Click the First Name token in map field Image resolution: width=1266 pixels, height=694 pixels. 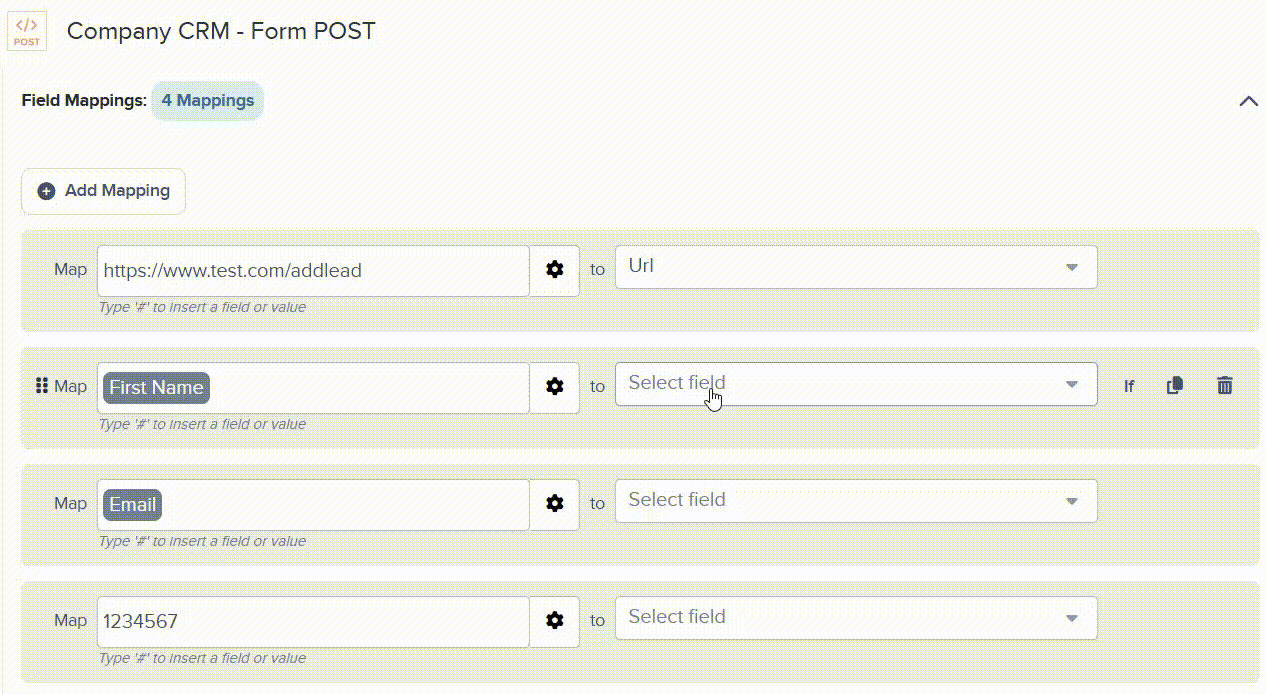[156, 388]
